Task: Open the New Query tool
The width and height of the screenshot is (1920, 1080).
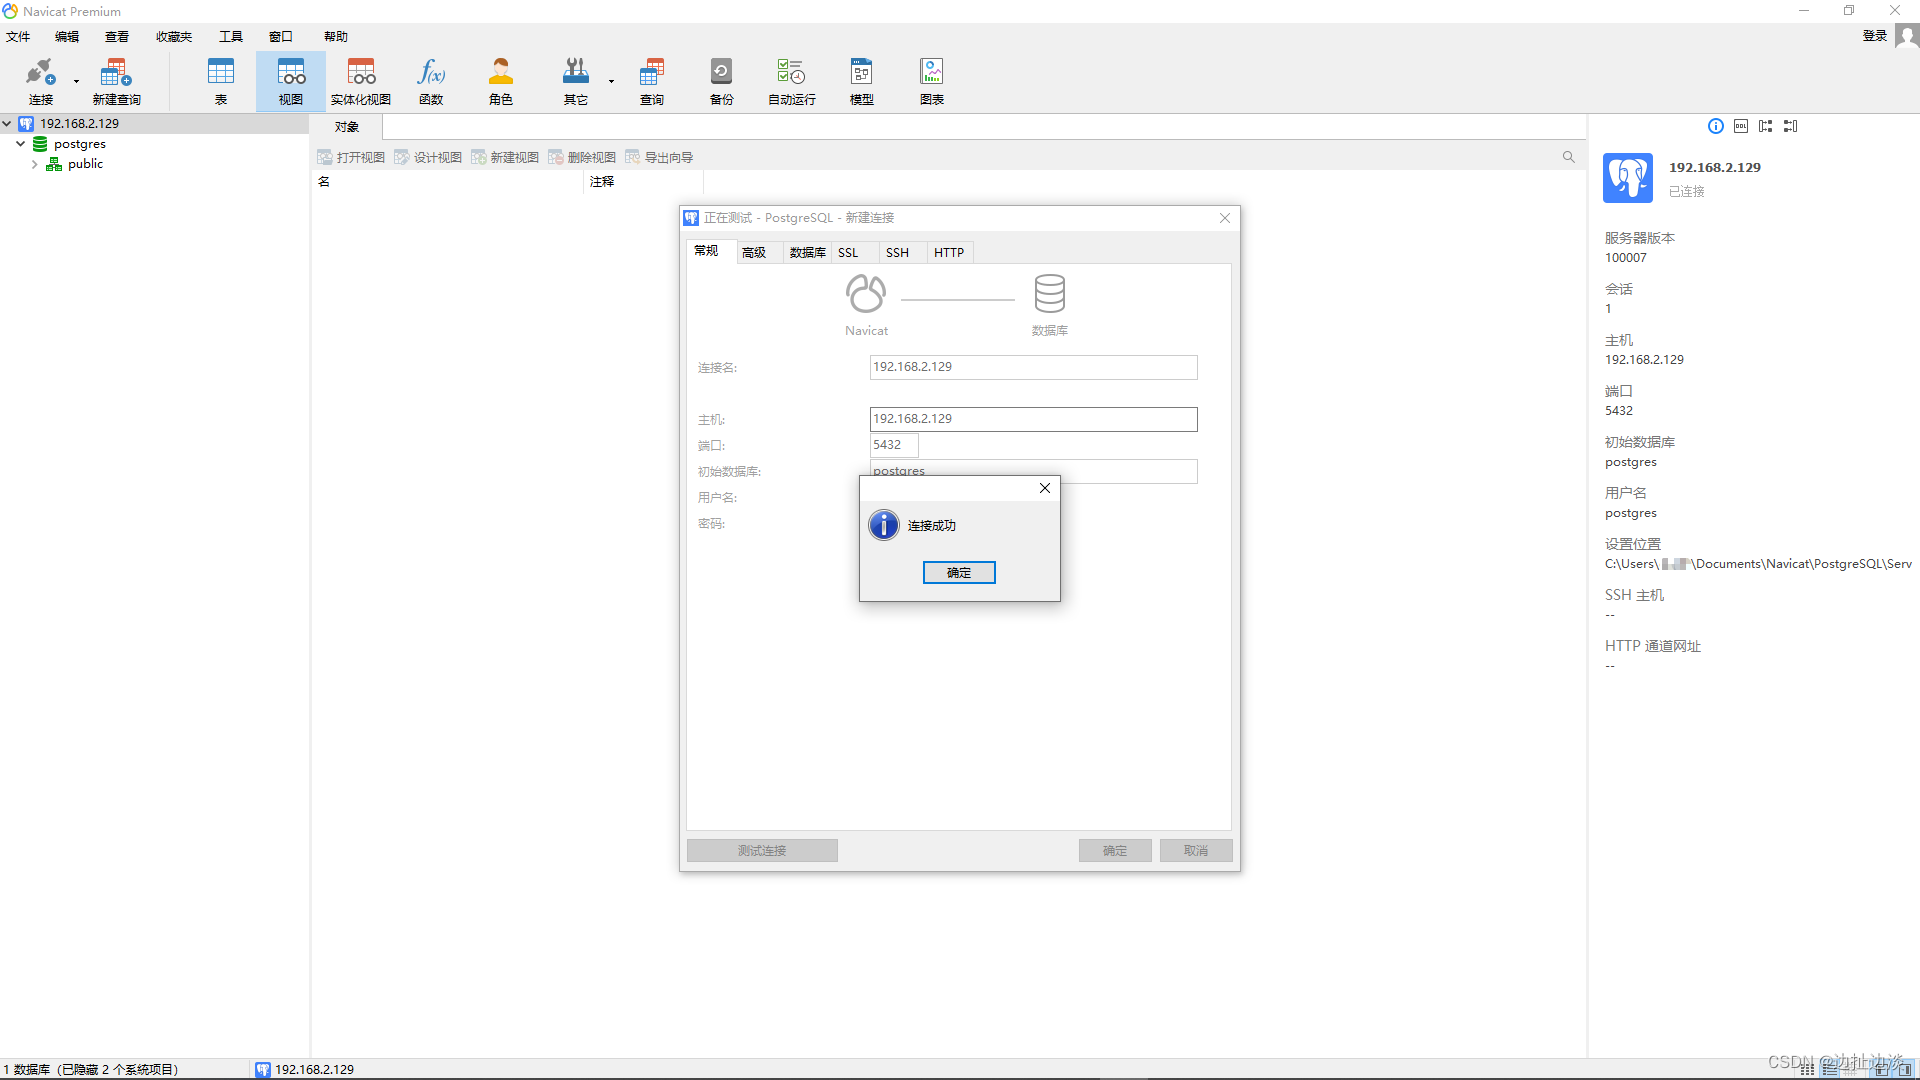Action: pos(116,80)
